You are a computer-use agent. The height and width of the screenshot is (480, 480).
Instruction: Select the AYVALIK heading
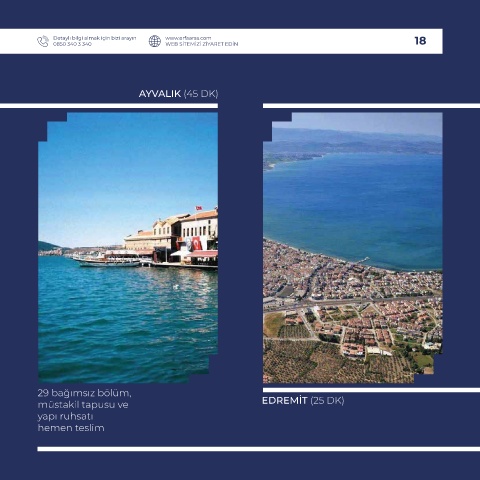(x=160, y=94)
